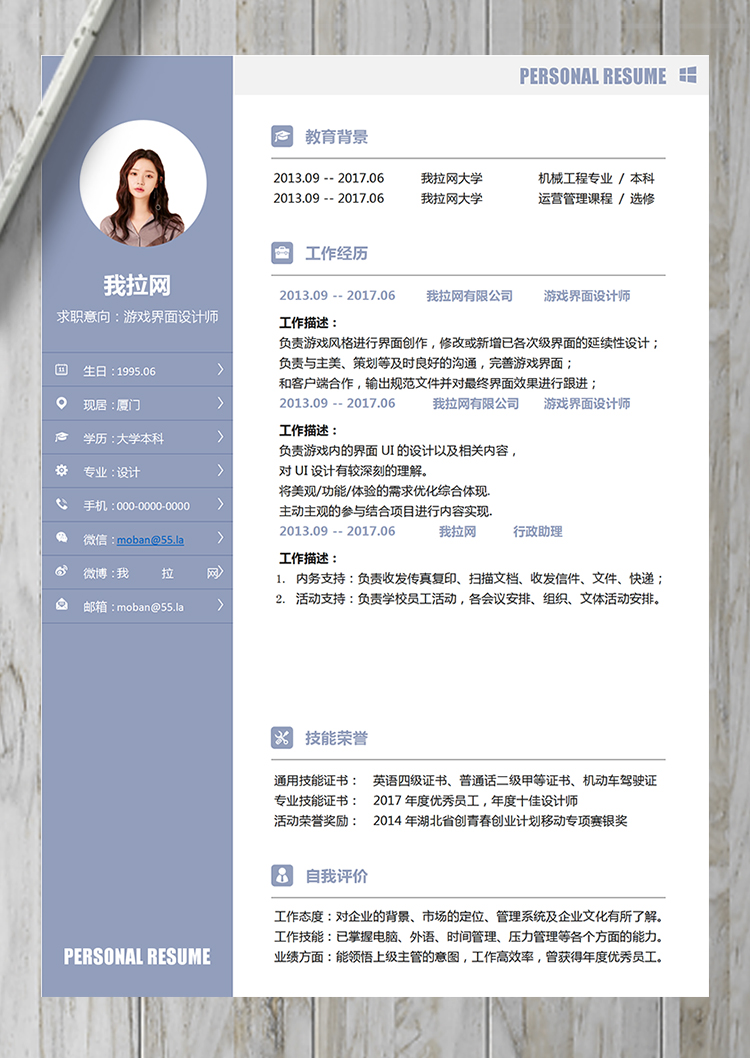Viewport: 750px width, 1058px height.
Task: Click PERSONAL RESUME text at sidebar bottom
Action: 137,956
